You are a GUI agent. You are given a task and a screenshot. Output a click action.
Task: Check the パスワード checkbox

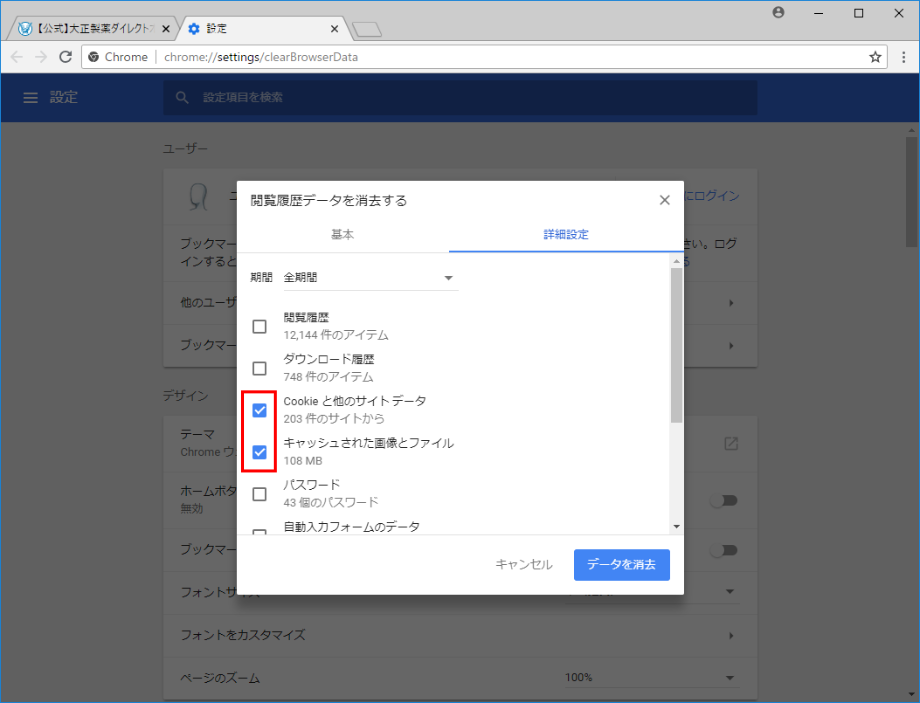pyautogui.click(x=259, y=494)
